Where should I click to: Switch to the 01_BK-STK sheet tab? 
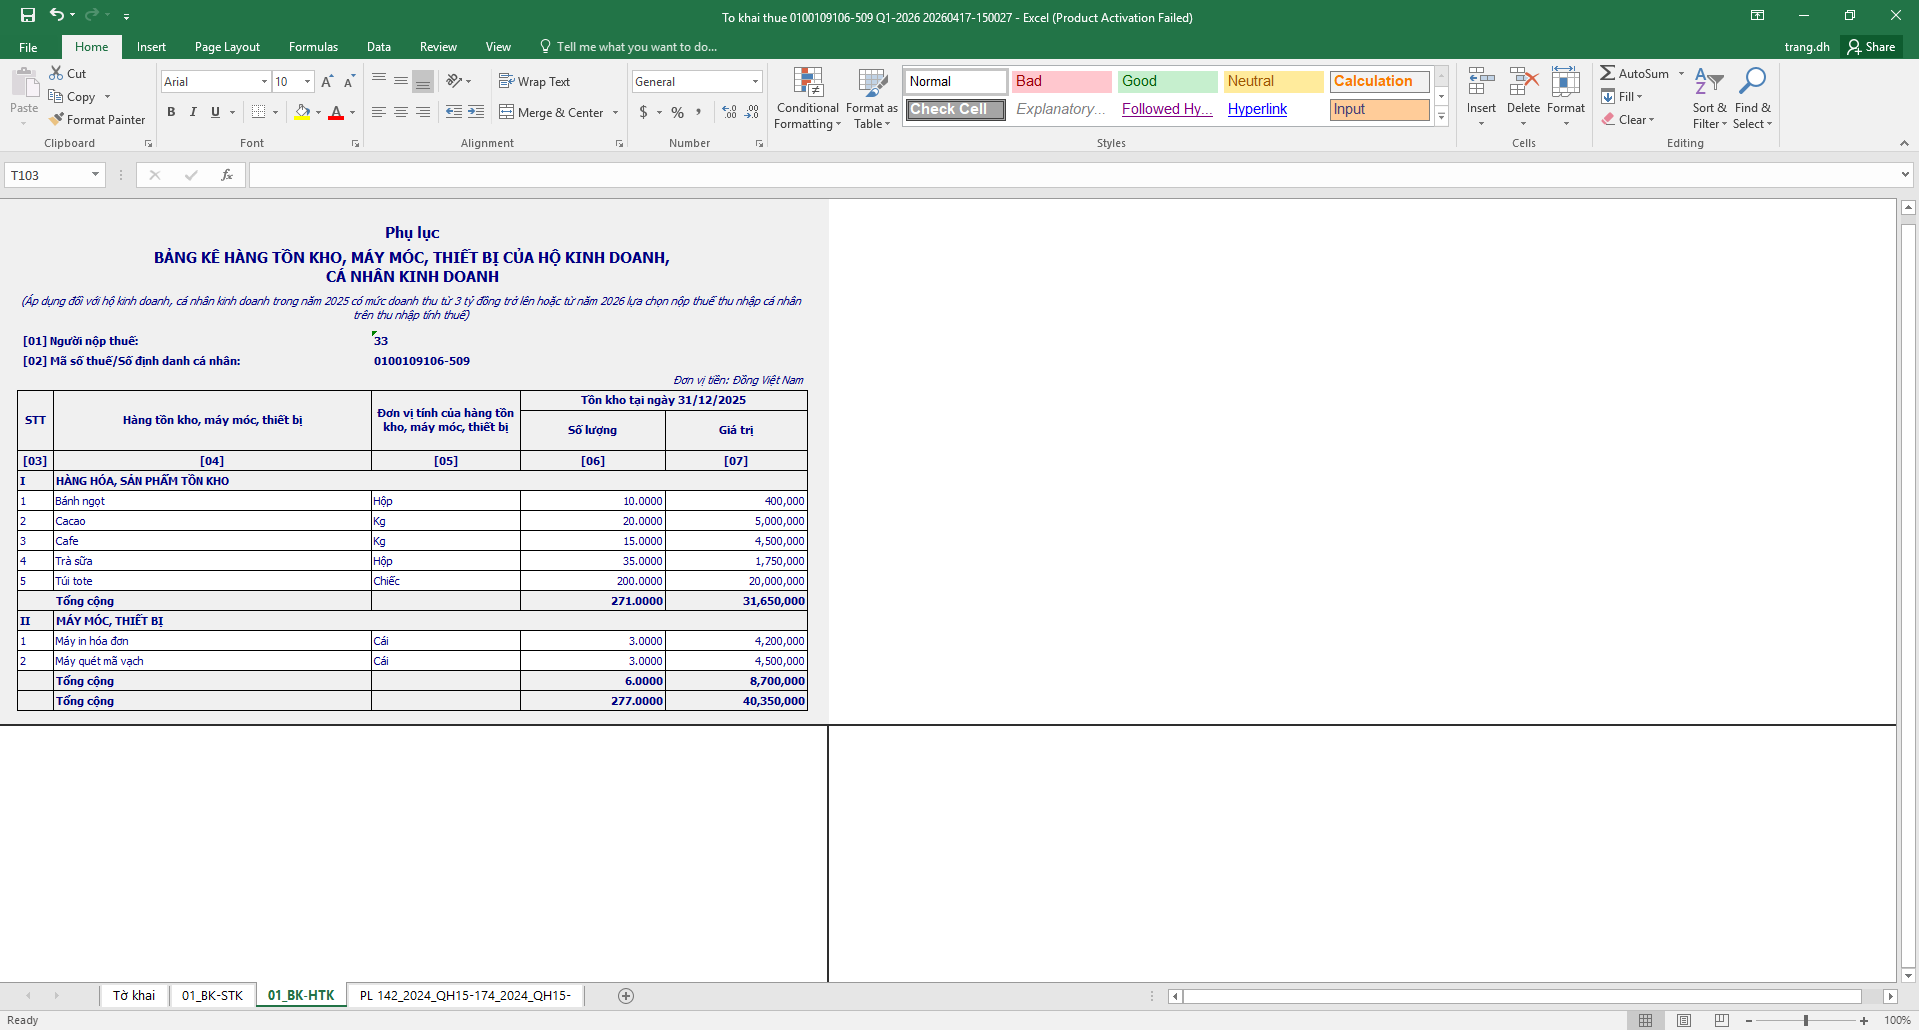click(x=212, y=995)
